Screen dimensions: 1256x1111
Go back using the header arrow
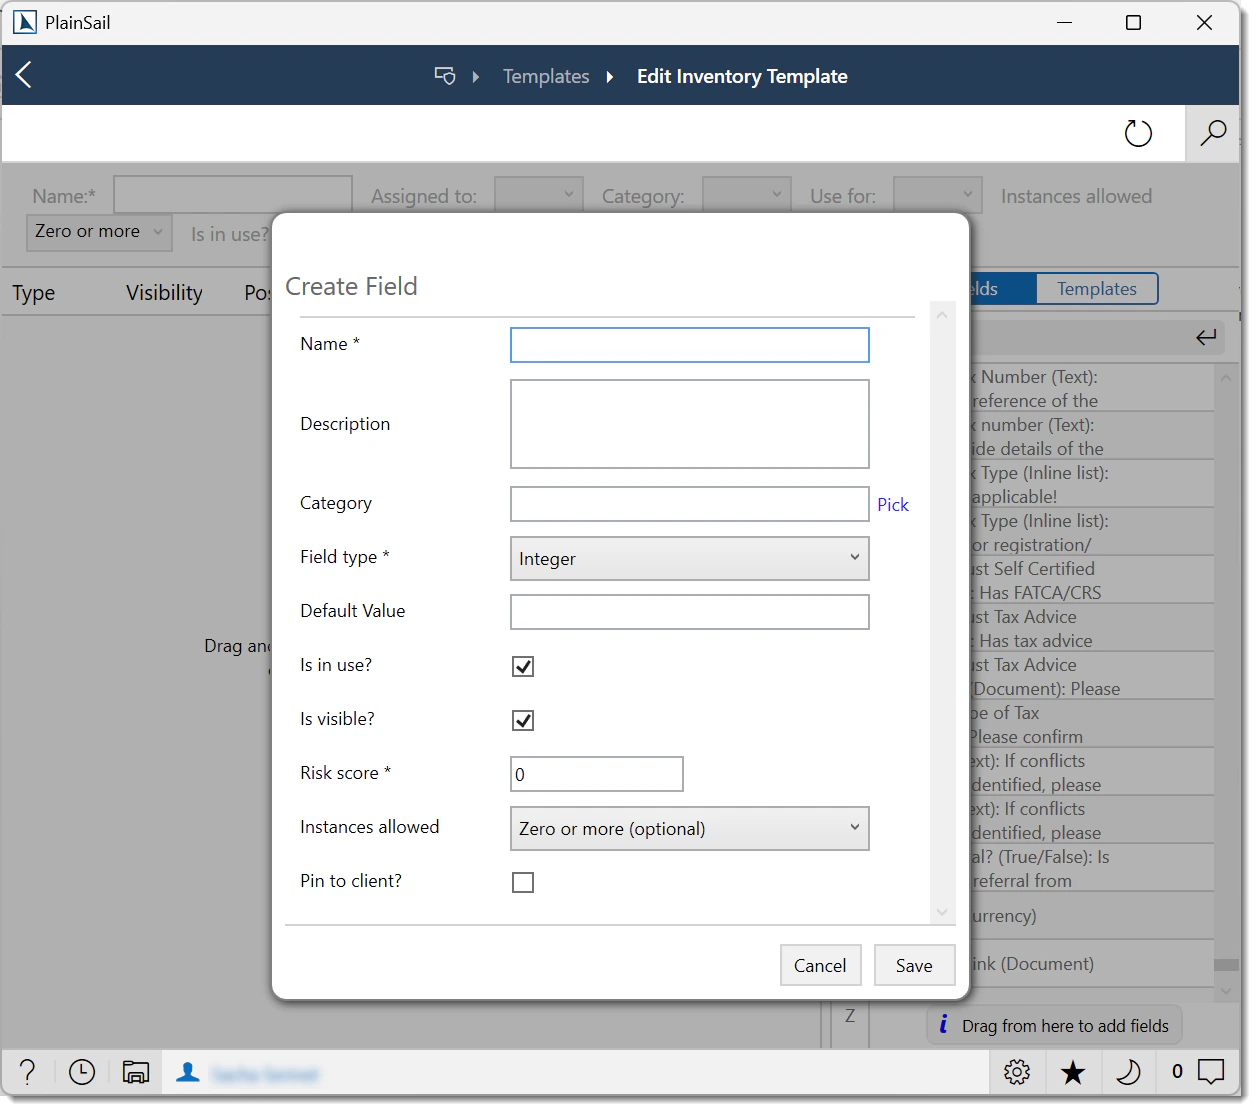pos(25,75)
